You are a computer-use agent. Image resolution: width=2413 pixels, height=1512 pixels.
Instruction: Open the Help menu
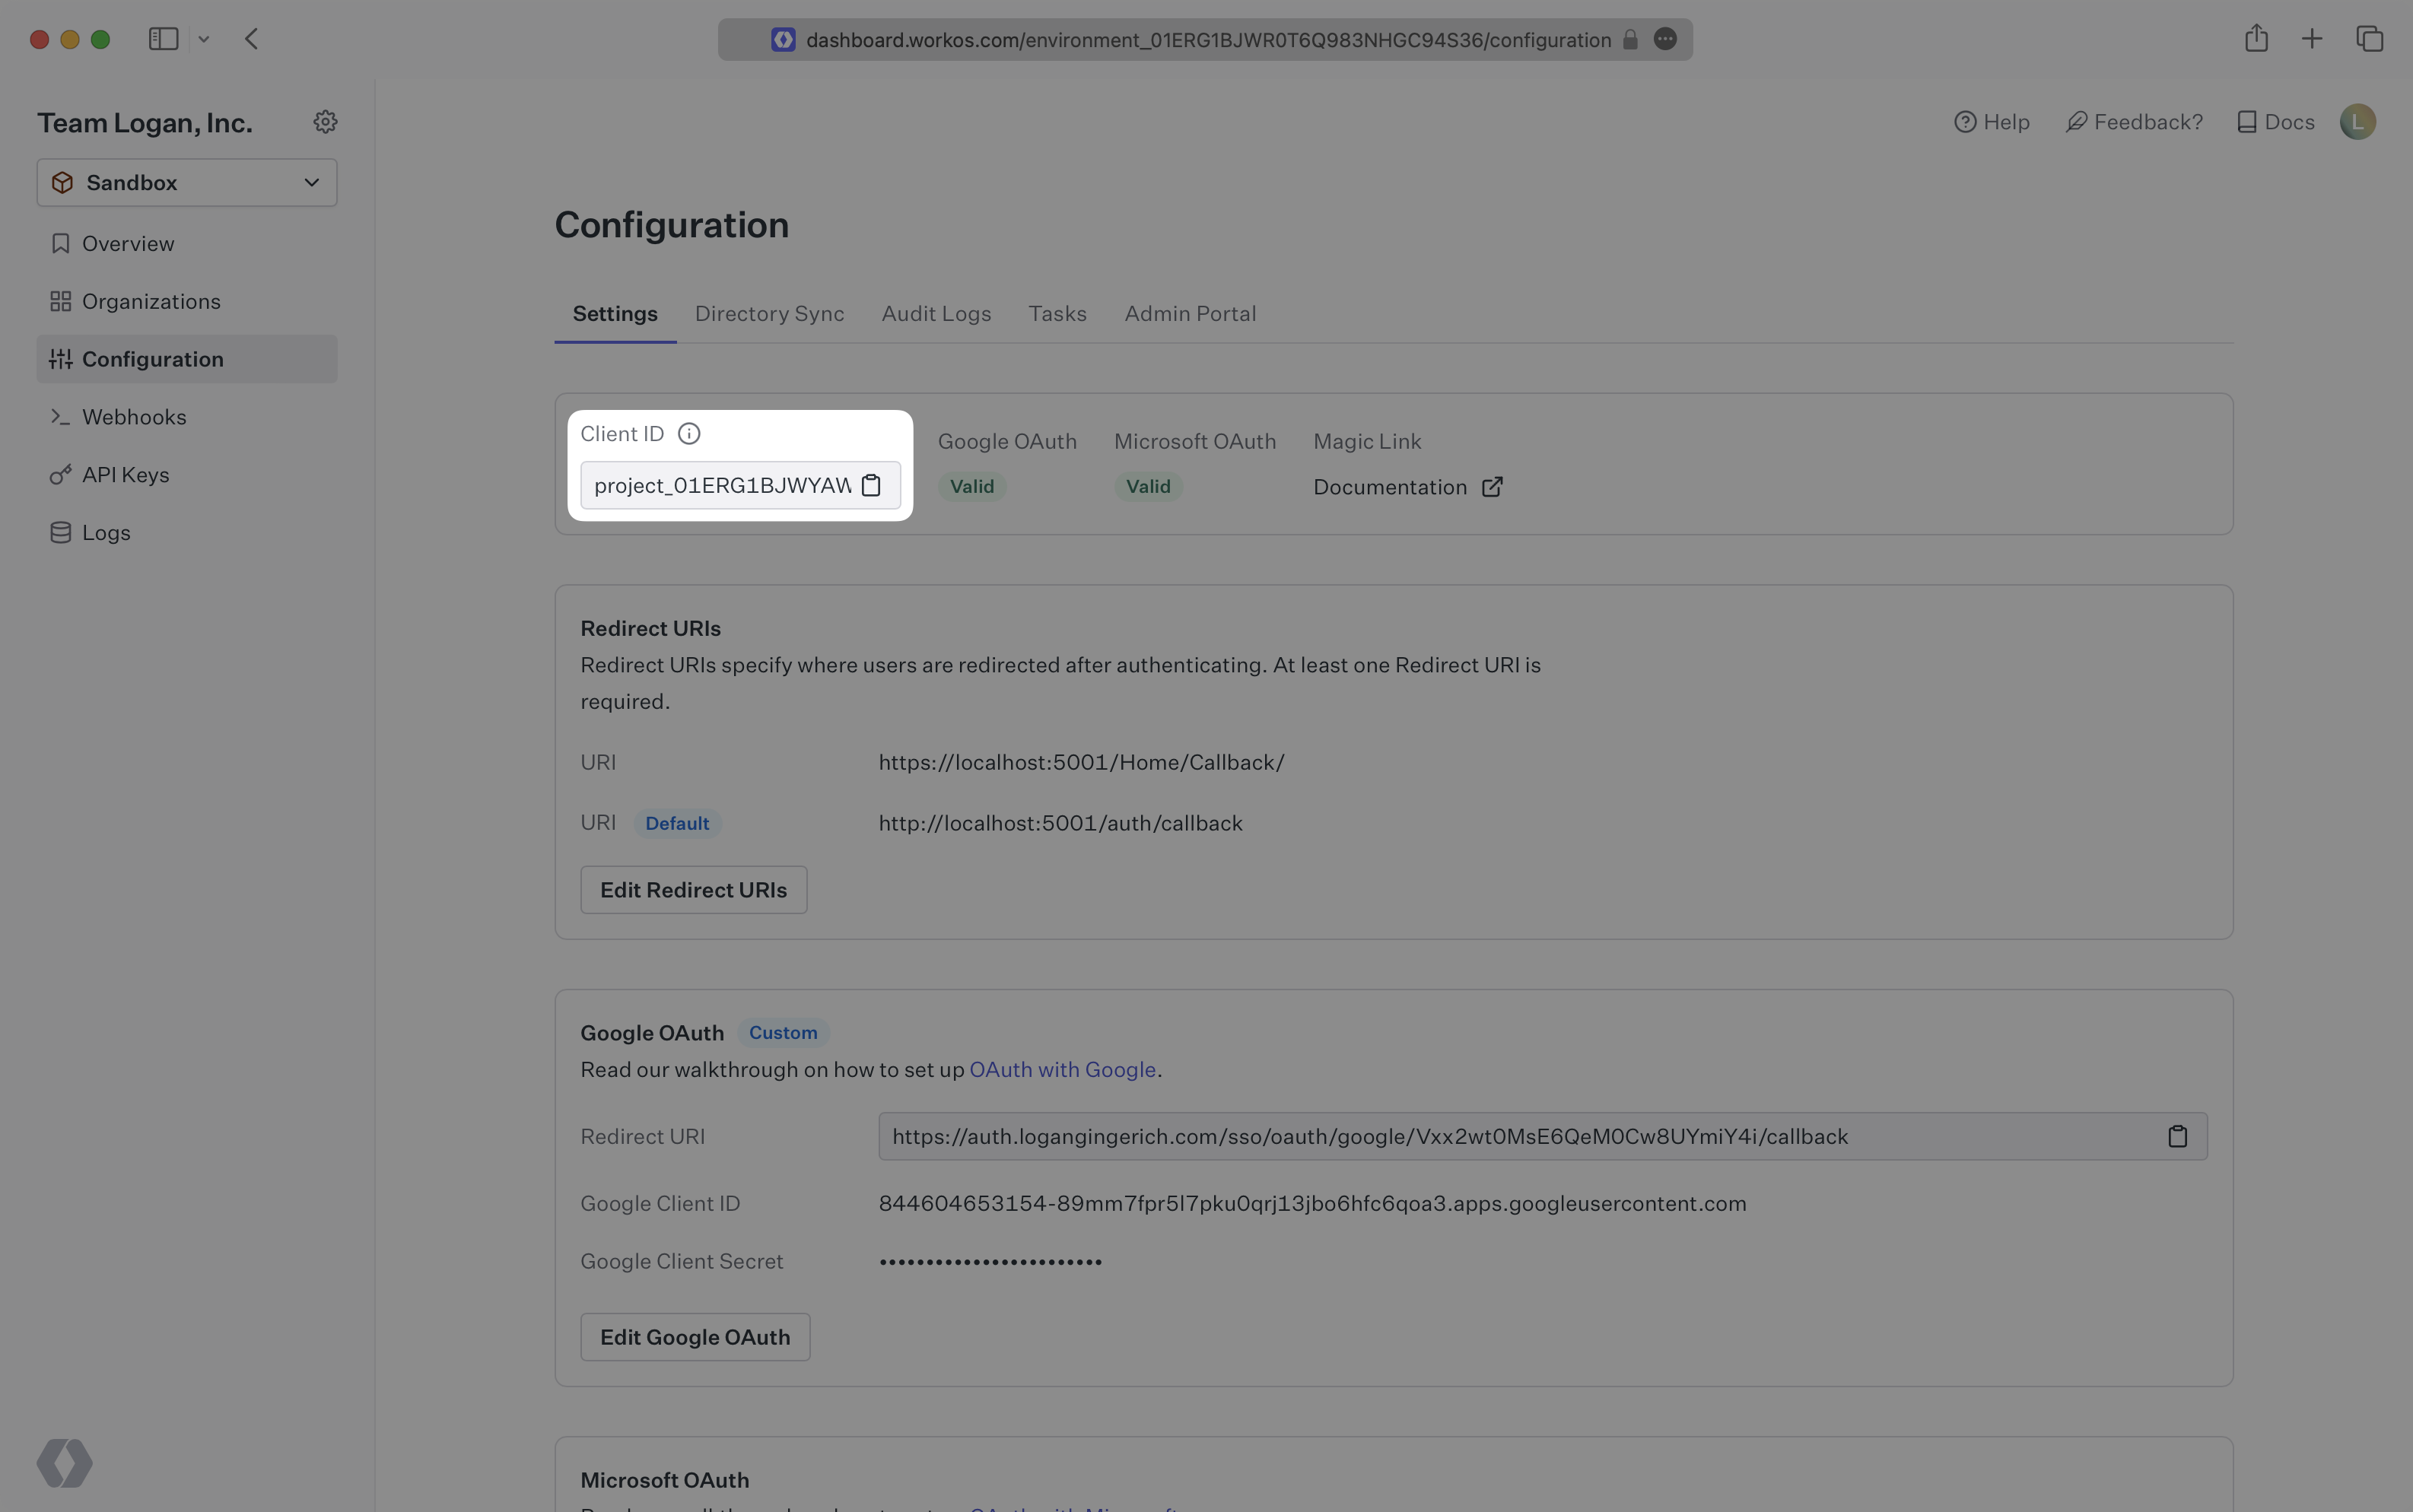click(1992, 121)
